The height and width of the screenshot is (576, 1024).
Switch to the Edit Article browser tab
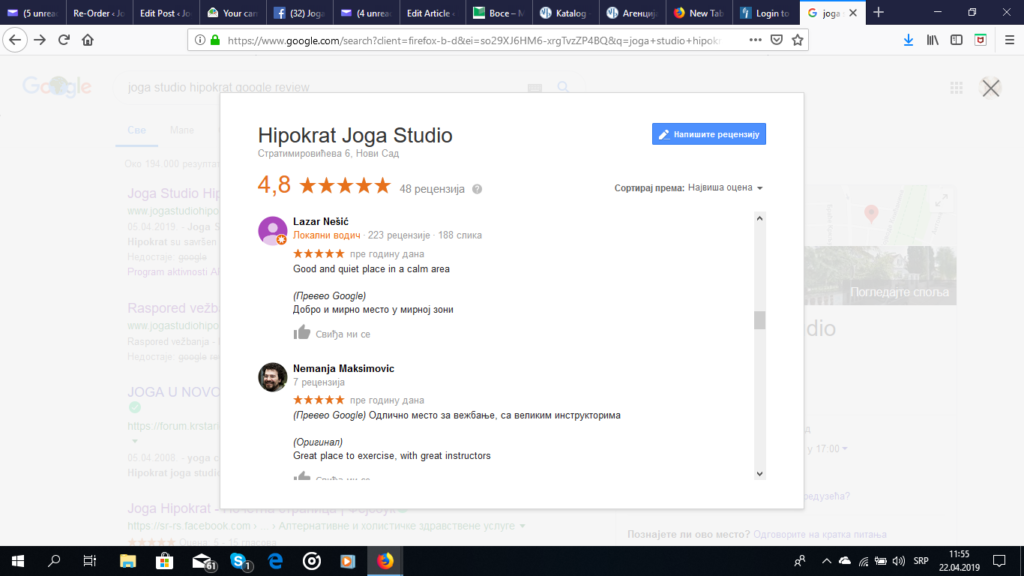click(432, 12)
